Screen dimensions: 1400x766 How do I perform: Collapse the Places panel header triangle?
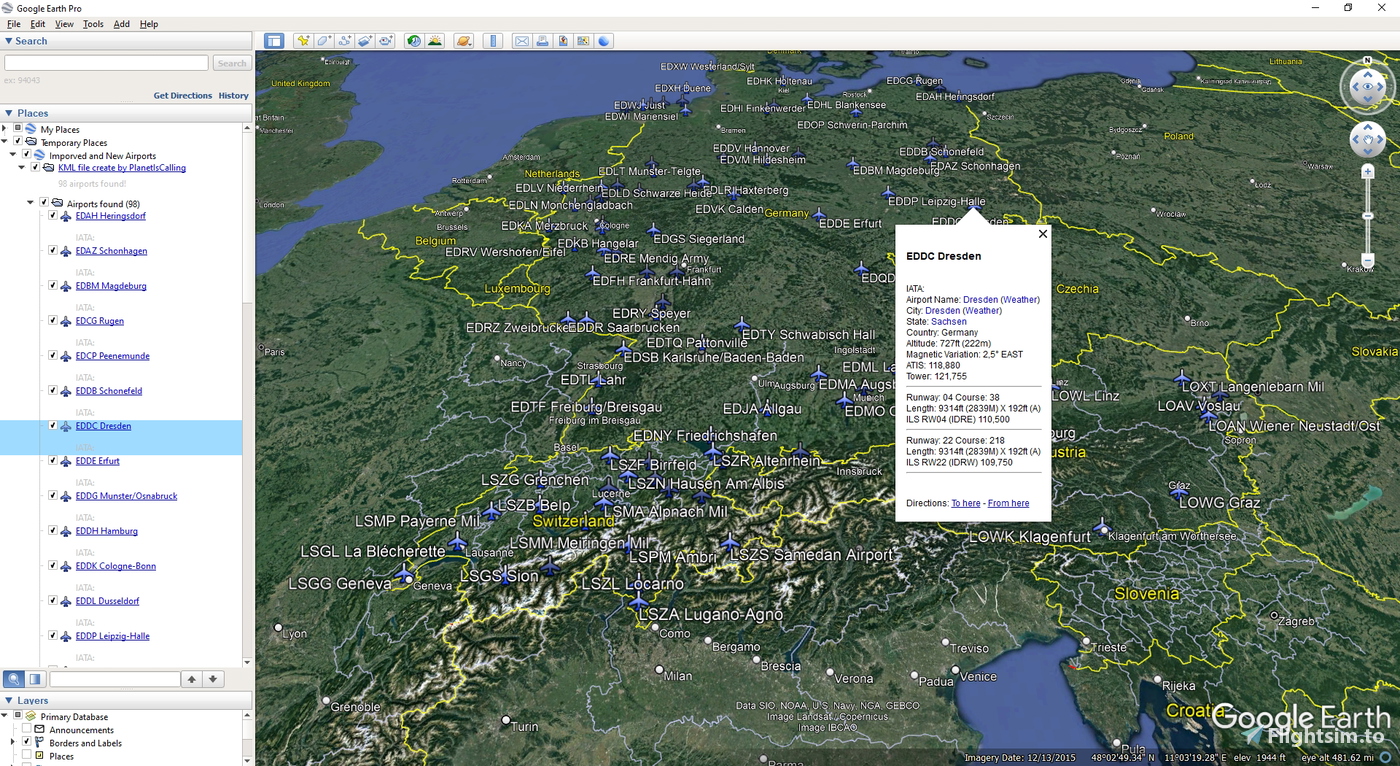click(9, 113)
